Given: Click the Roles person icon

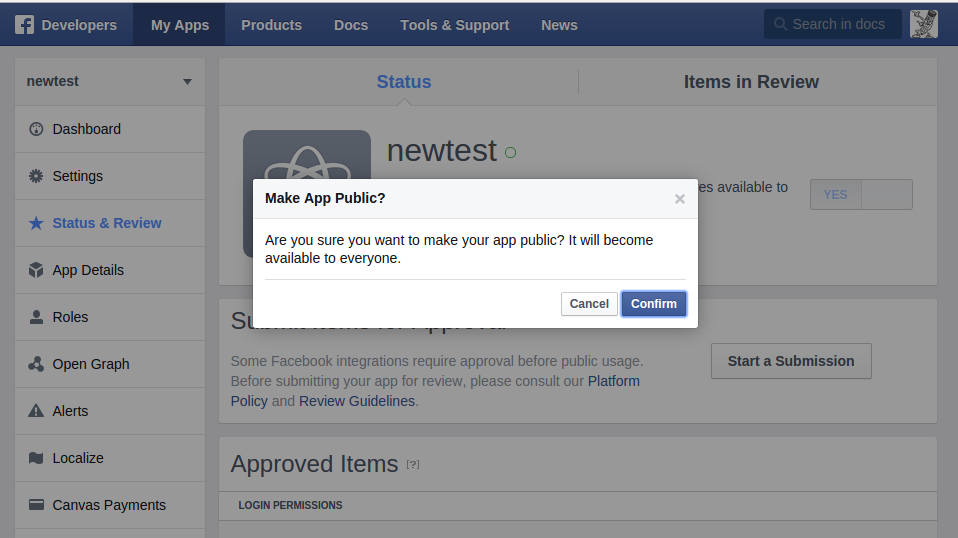Looking at the screenshot, I should (36, 317).
